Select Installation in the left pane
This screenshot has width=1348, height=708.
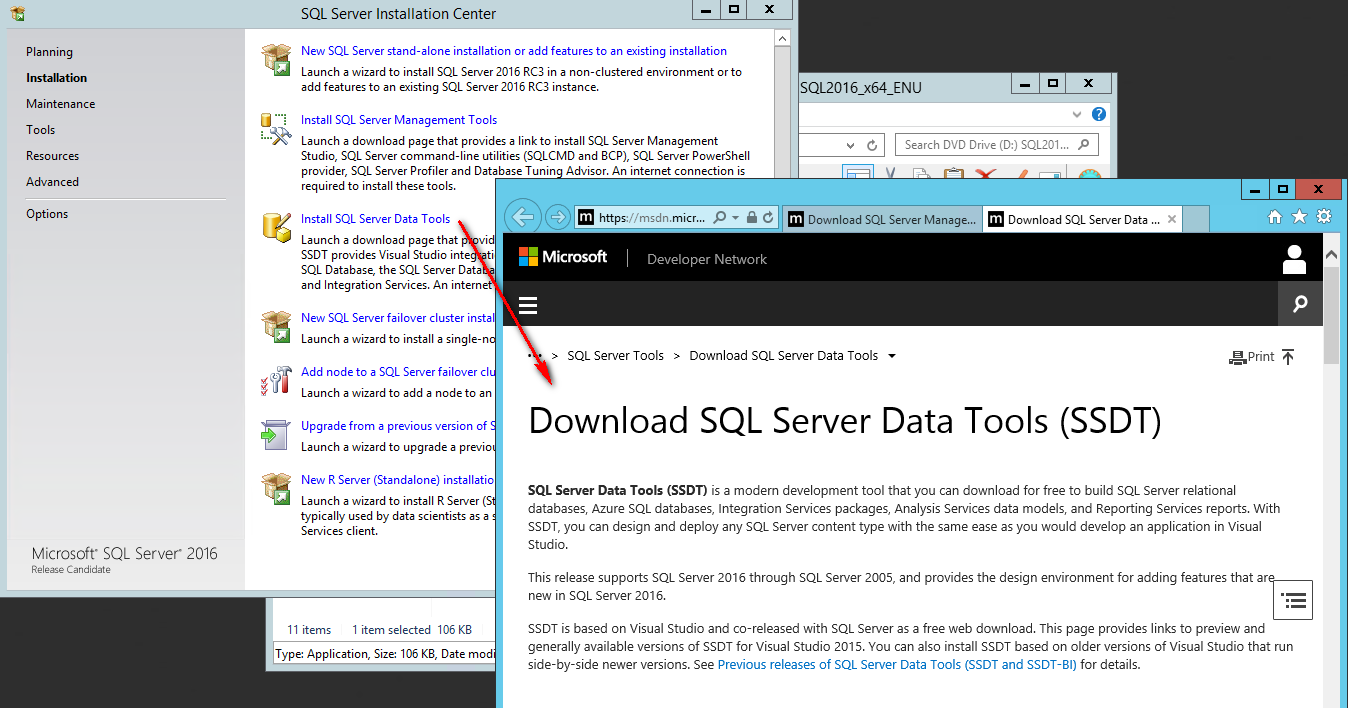pos(56,78)
